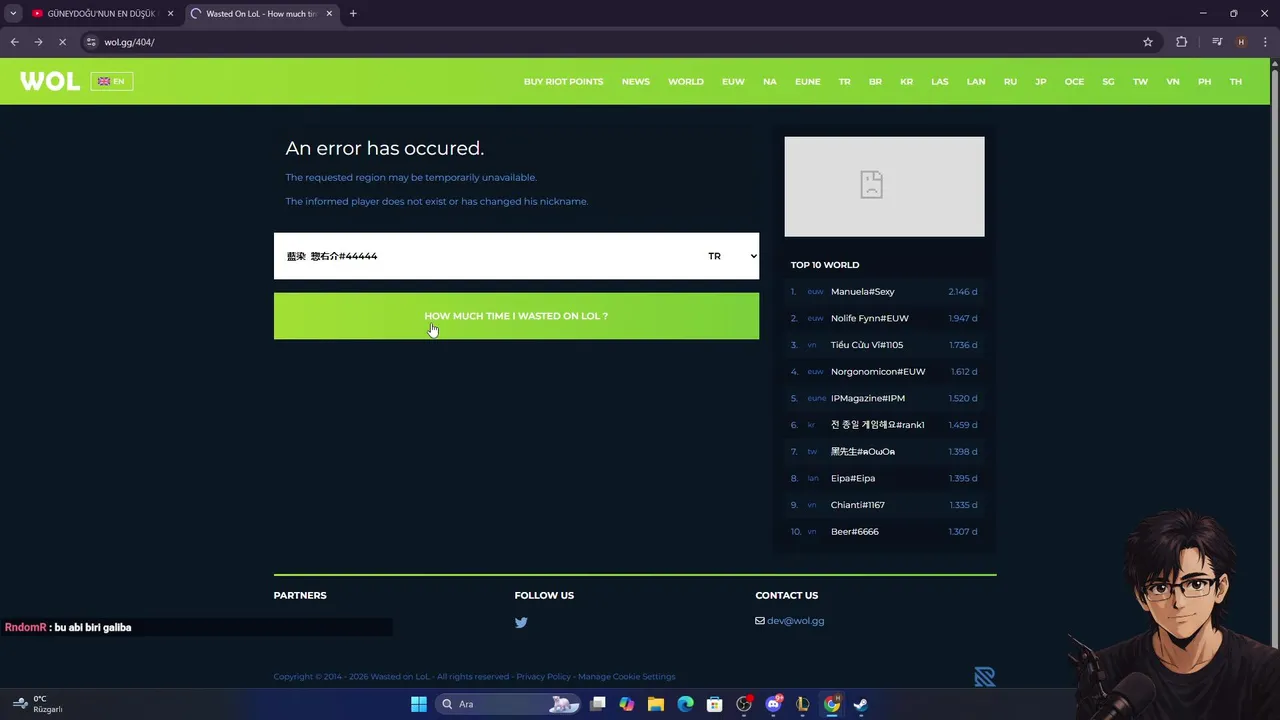Image resolution: width=1280 pixels, height=720 pixels.
Task: Open the RU region menu
Action: click(x=1010, y=82)
